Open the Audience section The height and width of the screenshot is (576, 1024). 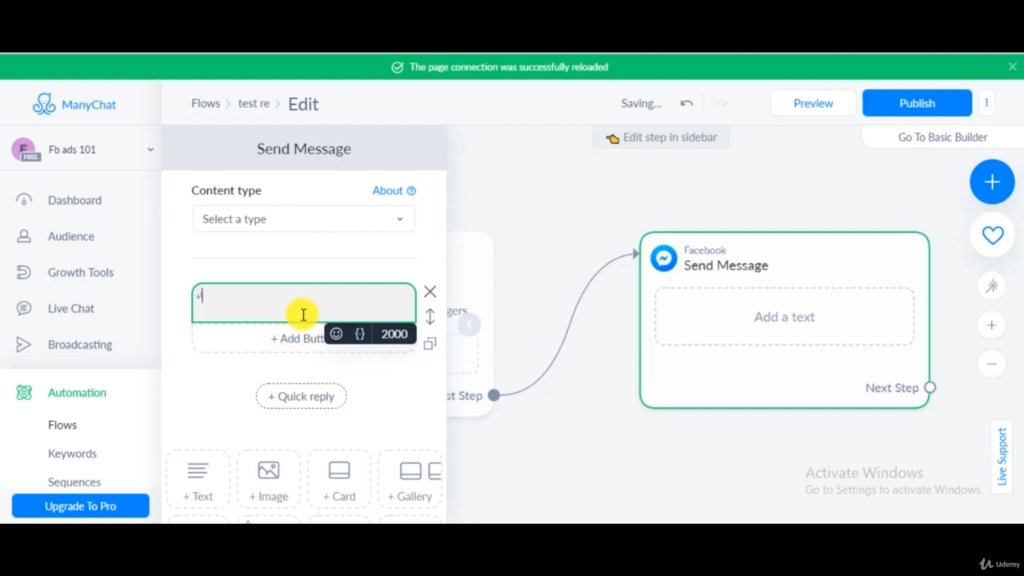point(71,236)
